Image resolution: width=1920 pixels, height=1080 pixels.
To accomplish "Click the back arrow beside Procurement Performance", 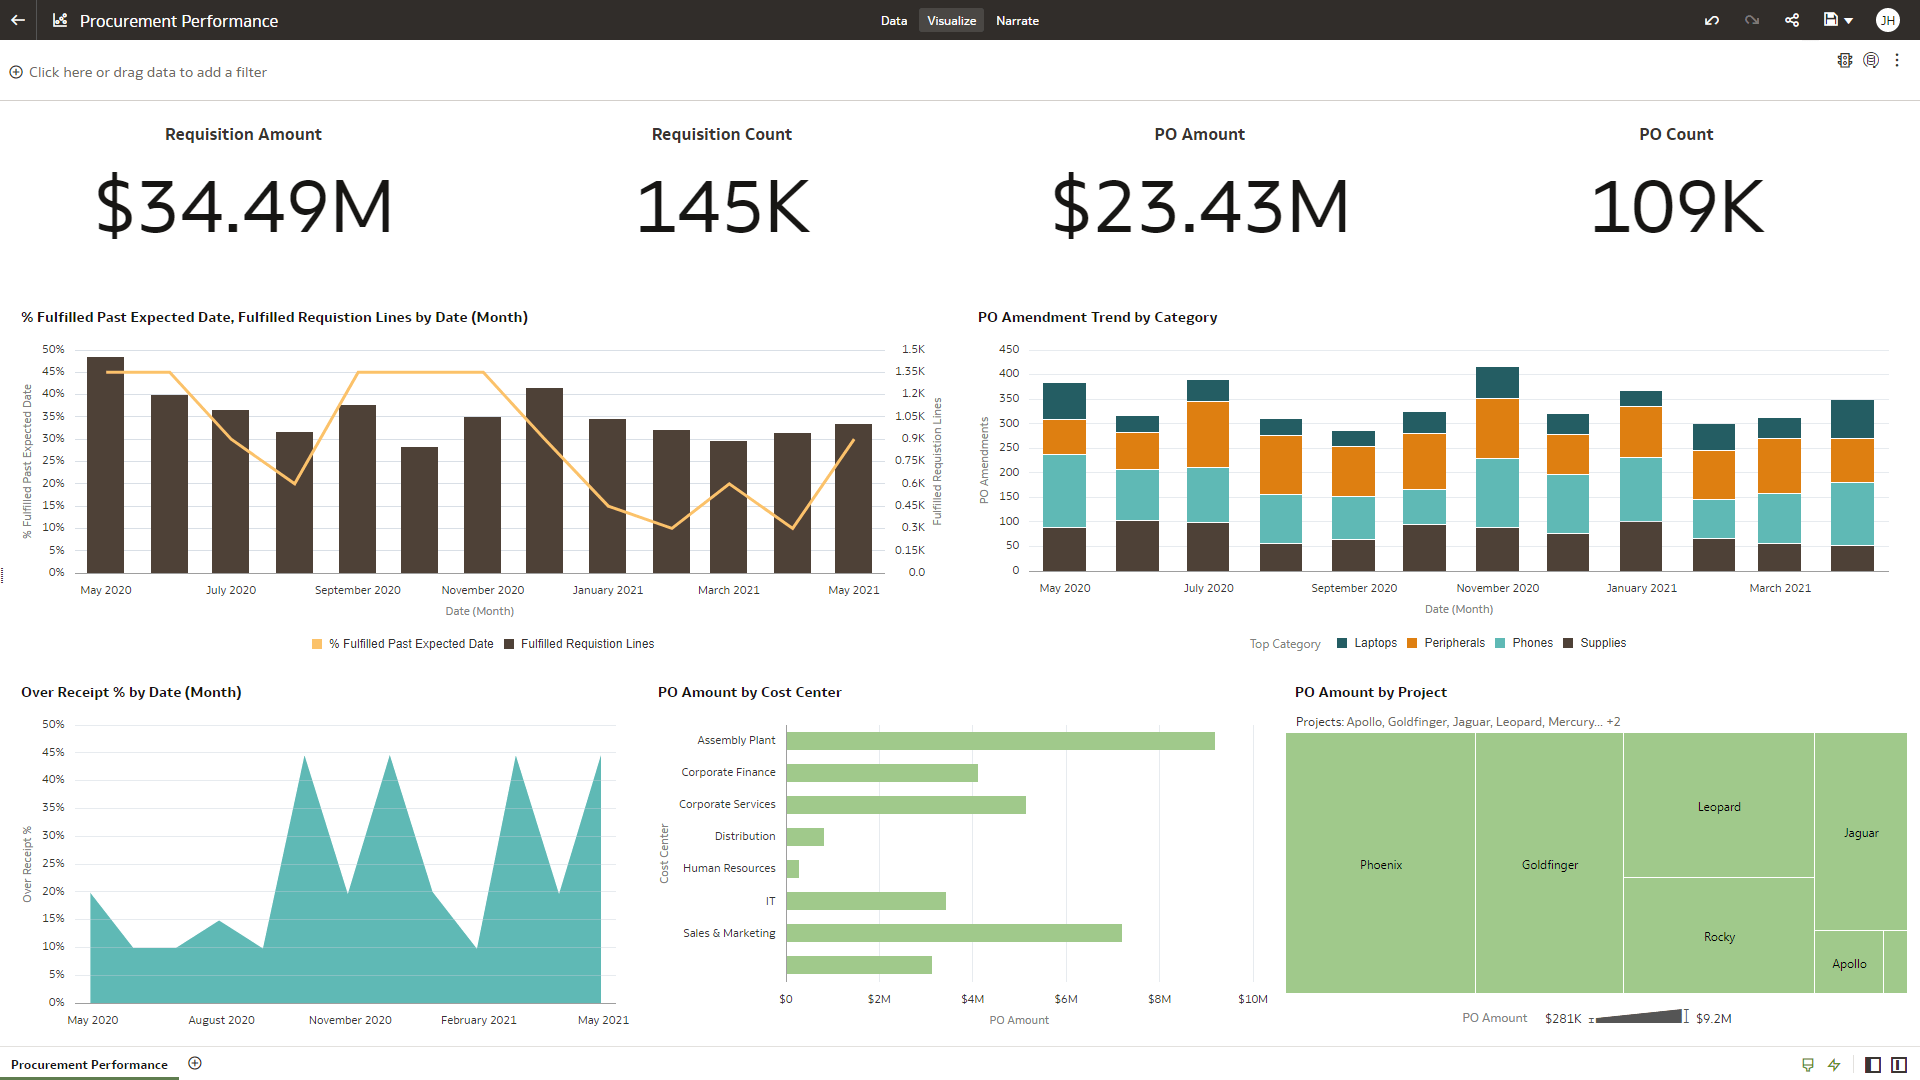I will point(16,20).
